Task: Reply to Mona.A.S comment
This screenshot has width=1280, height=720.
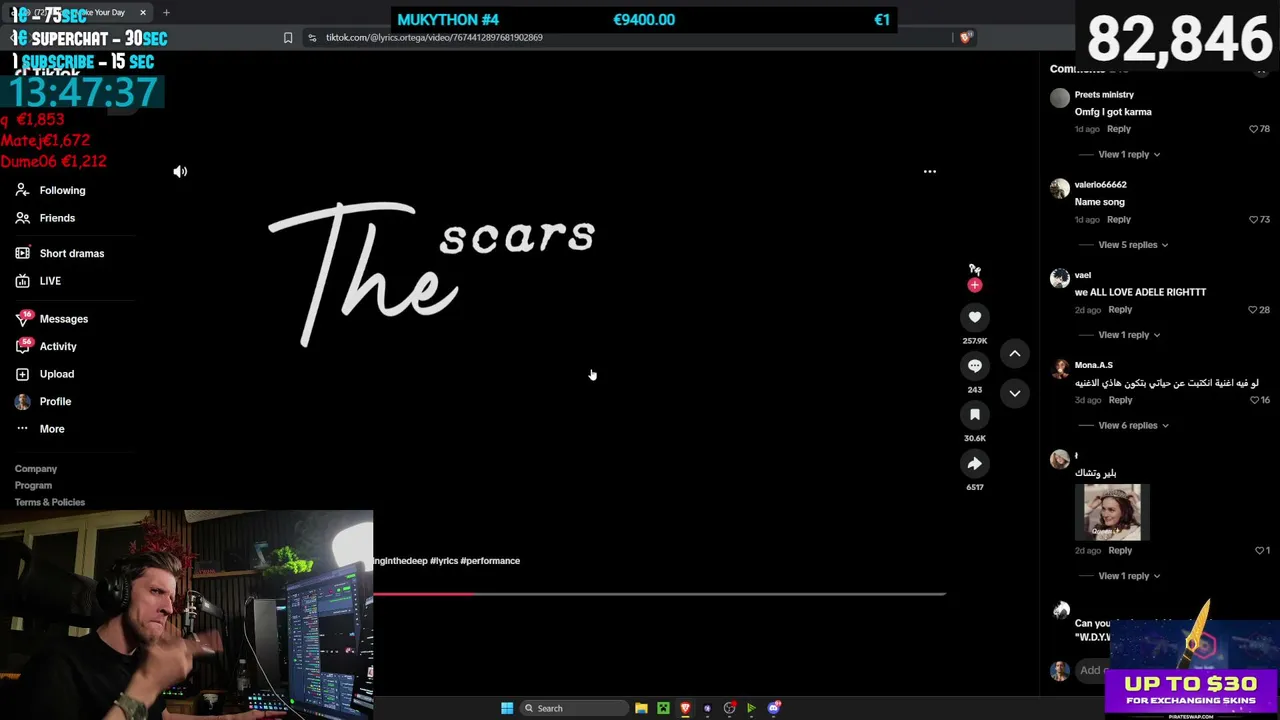Action: pos(1120,400)
